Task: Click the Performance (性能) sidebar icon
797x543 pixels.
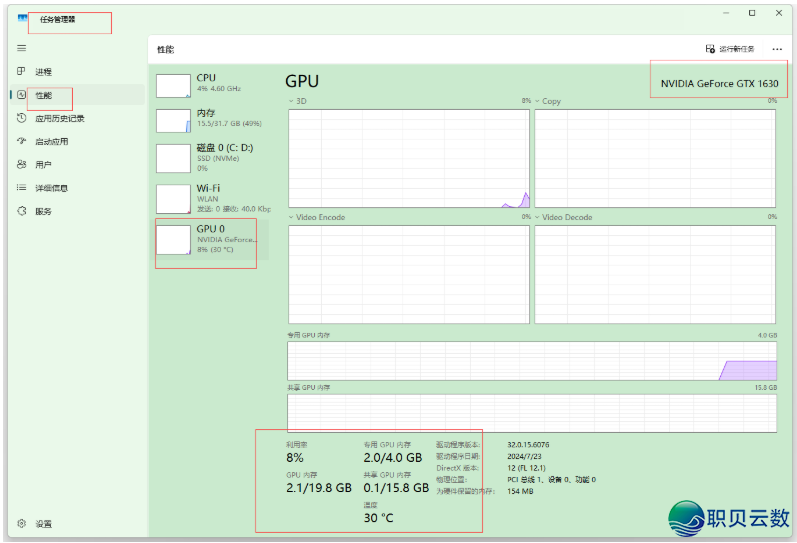Action: tap(21, 95)
